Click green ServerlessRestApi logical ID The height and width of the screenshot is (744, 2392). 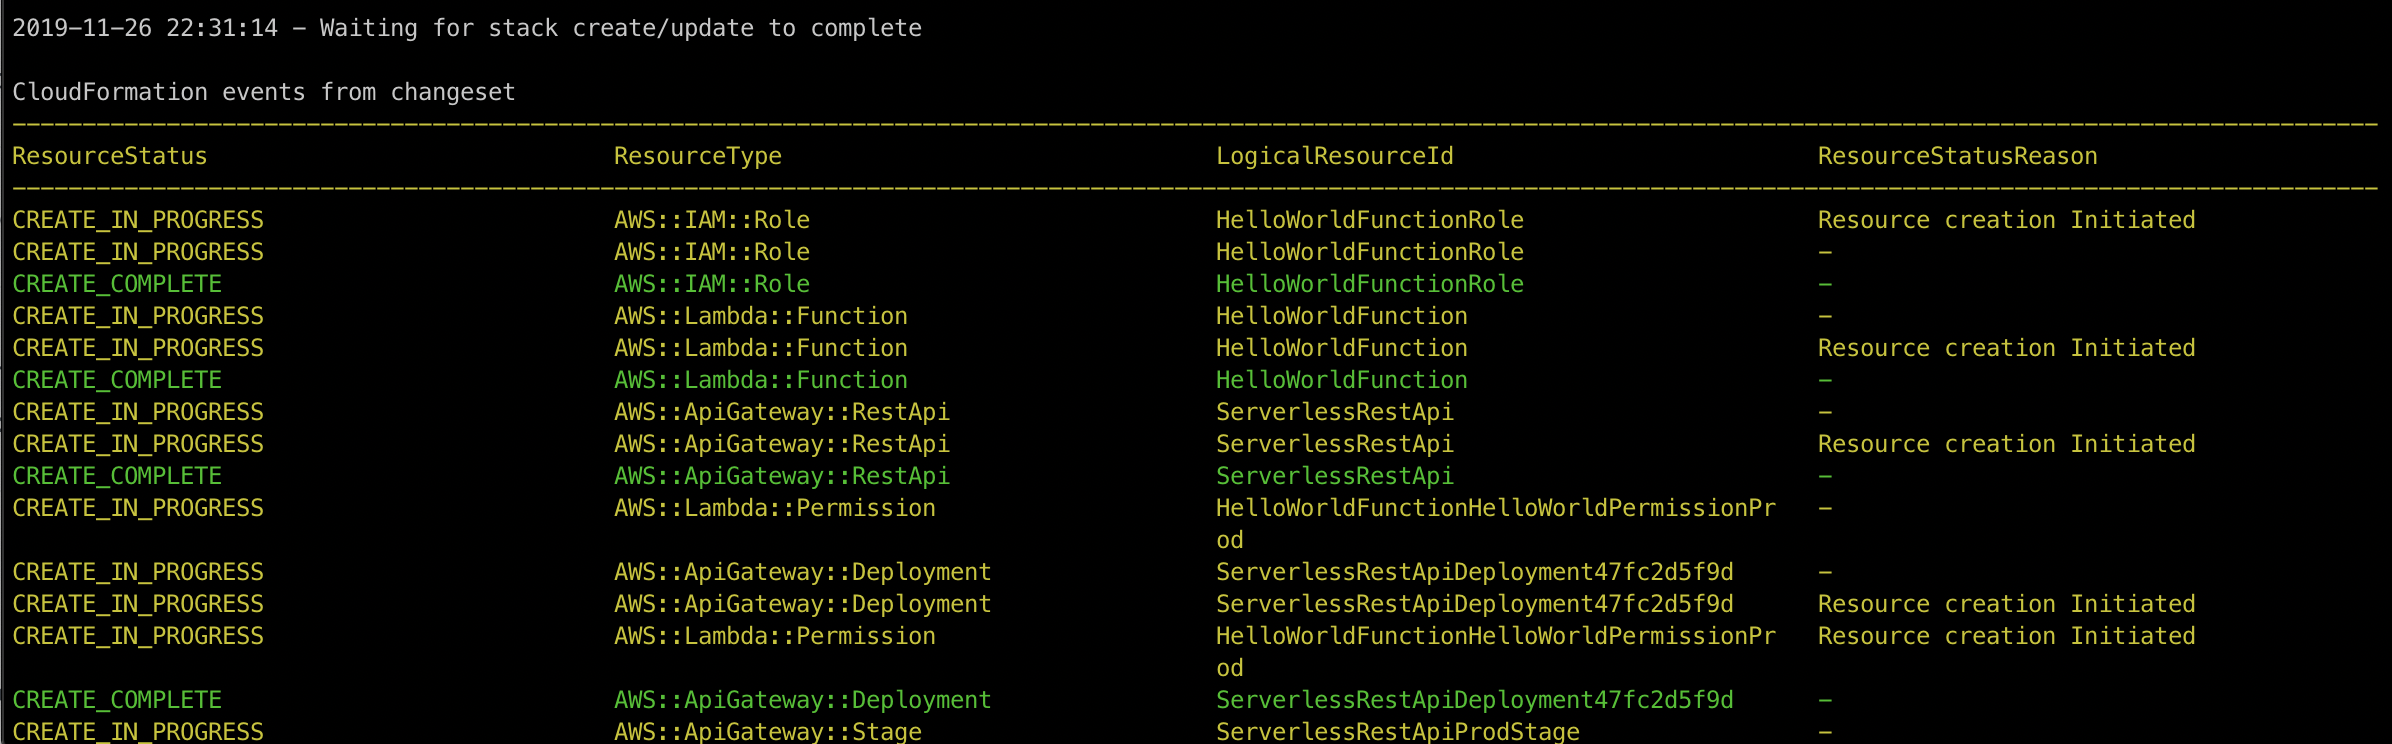(1334, 476)
